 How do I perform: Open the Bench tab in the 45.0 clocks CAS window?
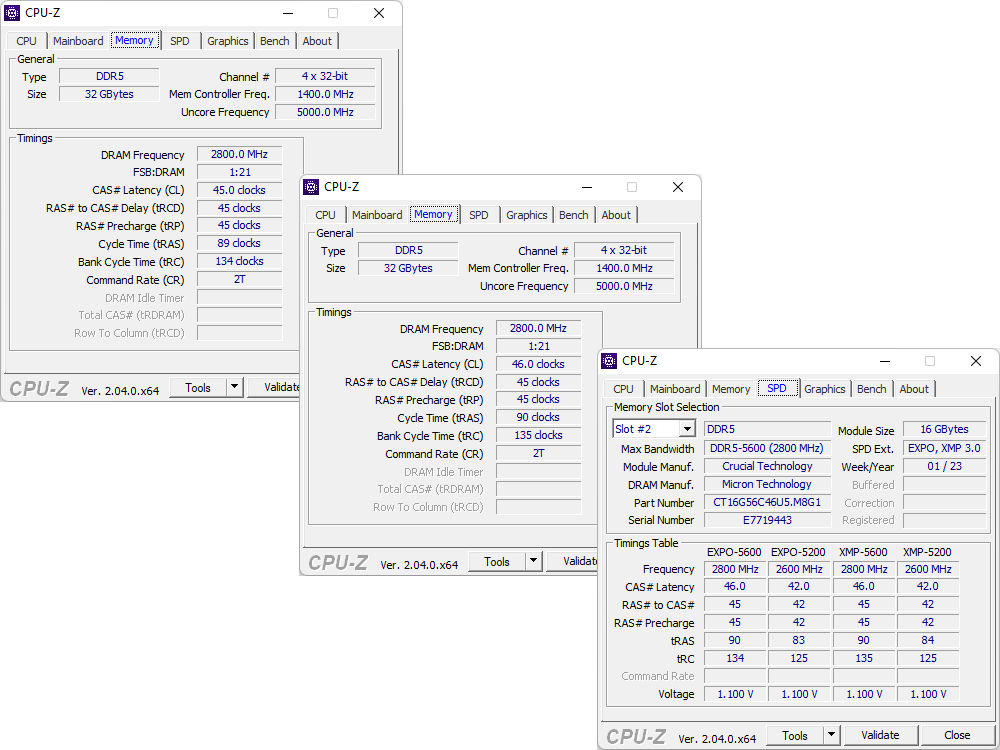tap(275, 41)
